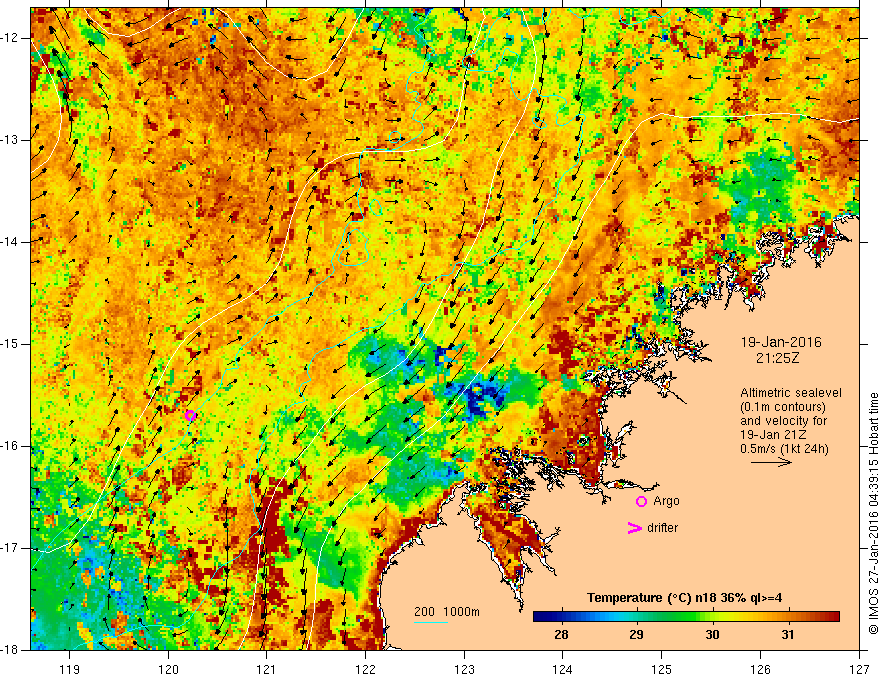Click the 'Altimetric sealevel' label

(x=791, y=393)
